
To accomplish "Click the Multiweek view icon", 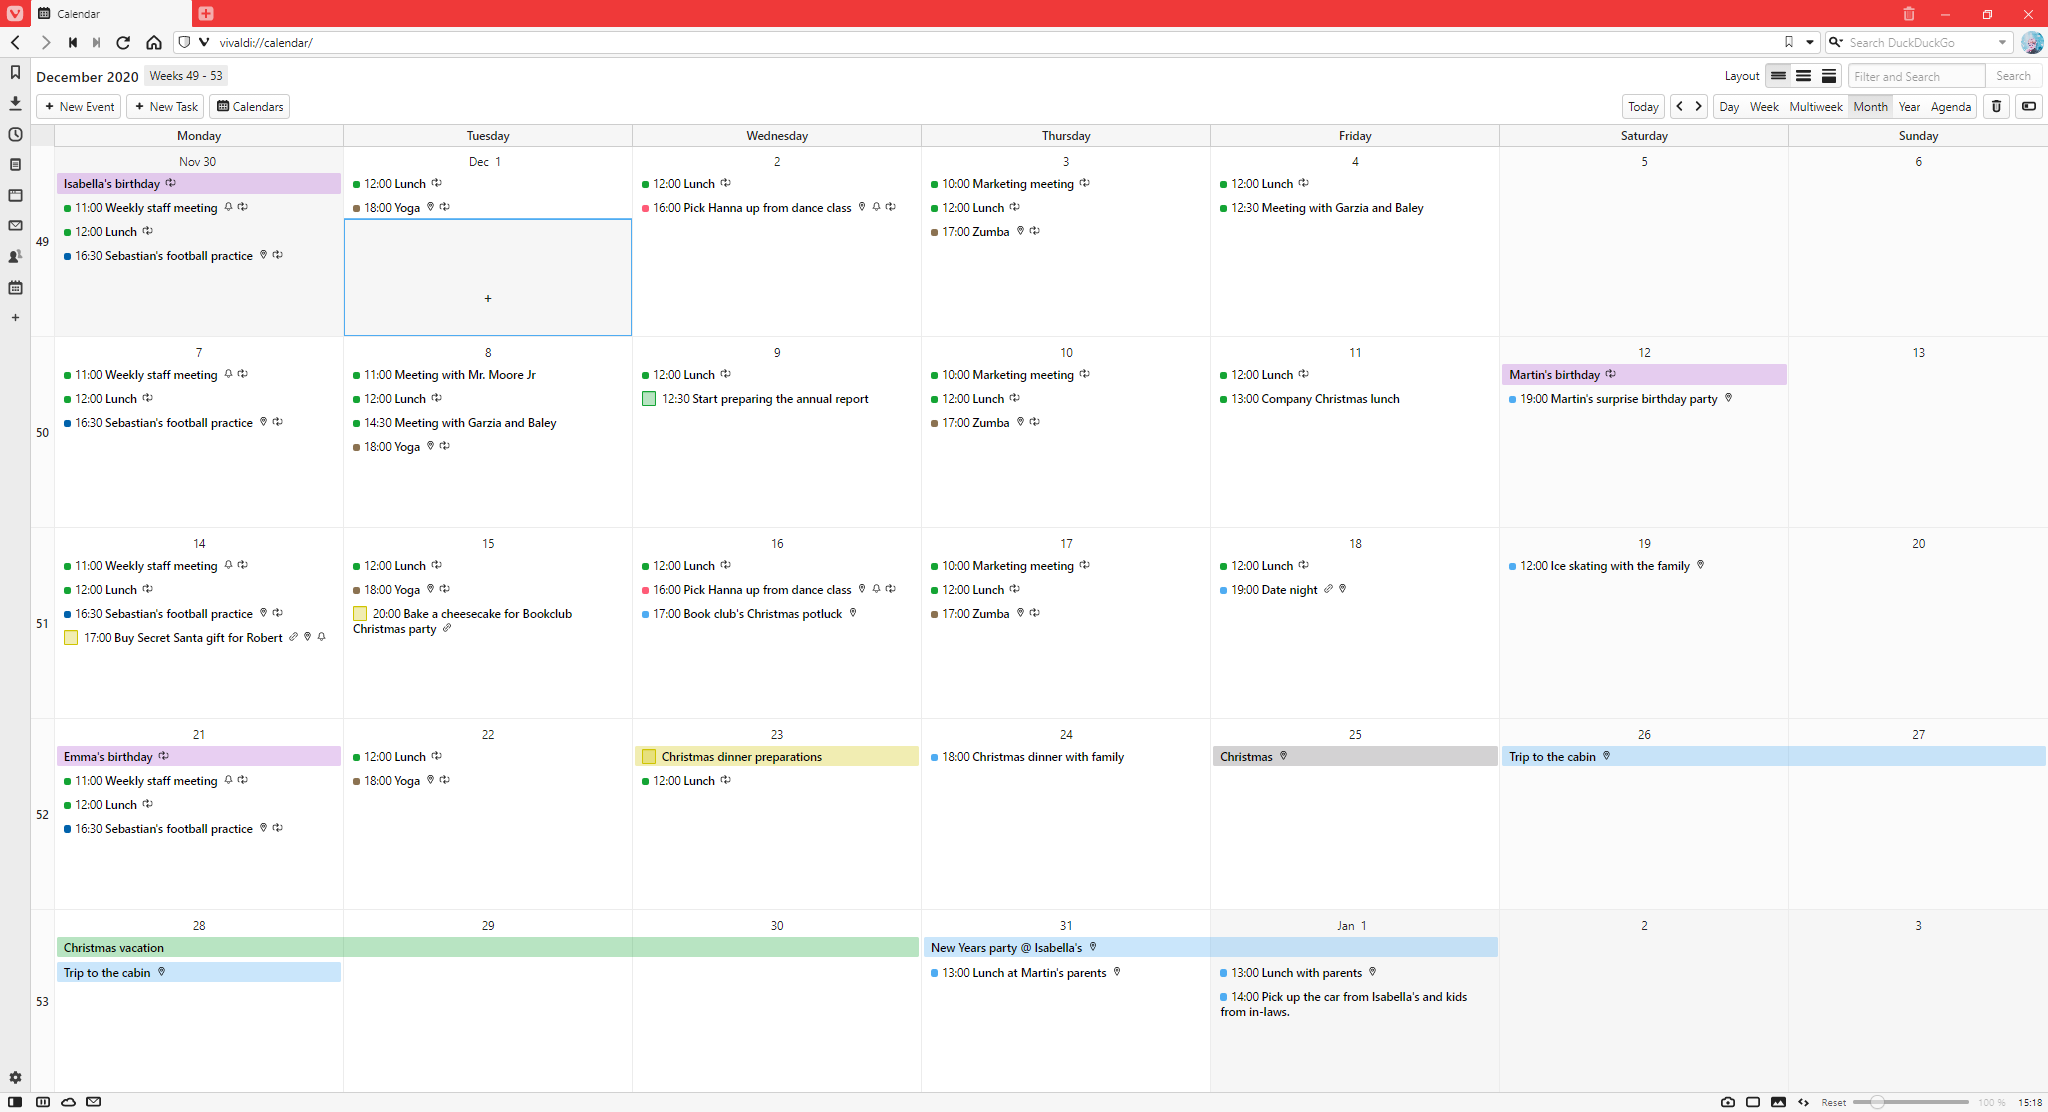I will tap(1815, 105).
